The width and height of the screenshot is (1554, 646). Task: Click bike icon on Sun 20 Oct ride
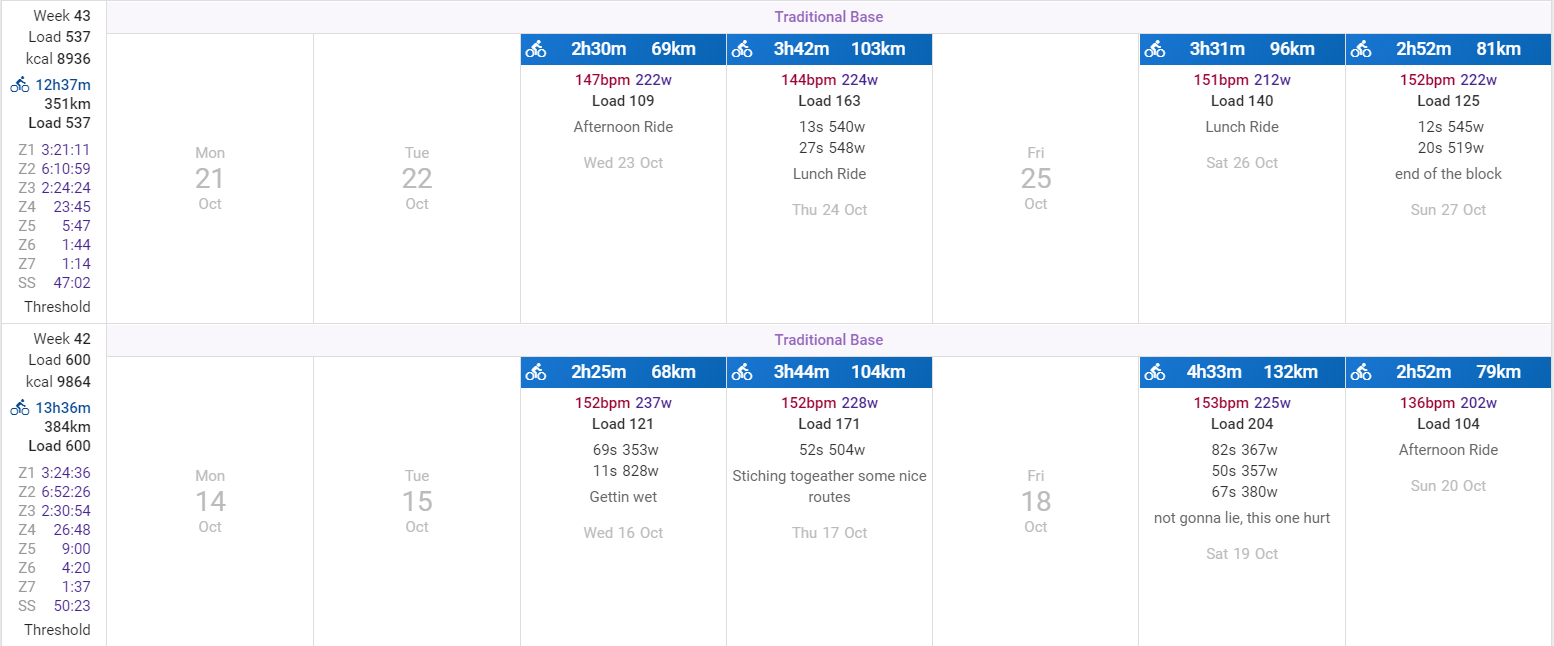1361,372
